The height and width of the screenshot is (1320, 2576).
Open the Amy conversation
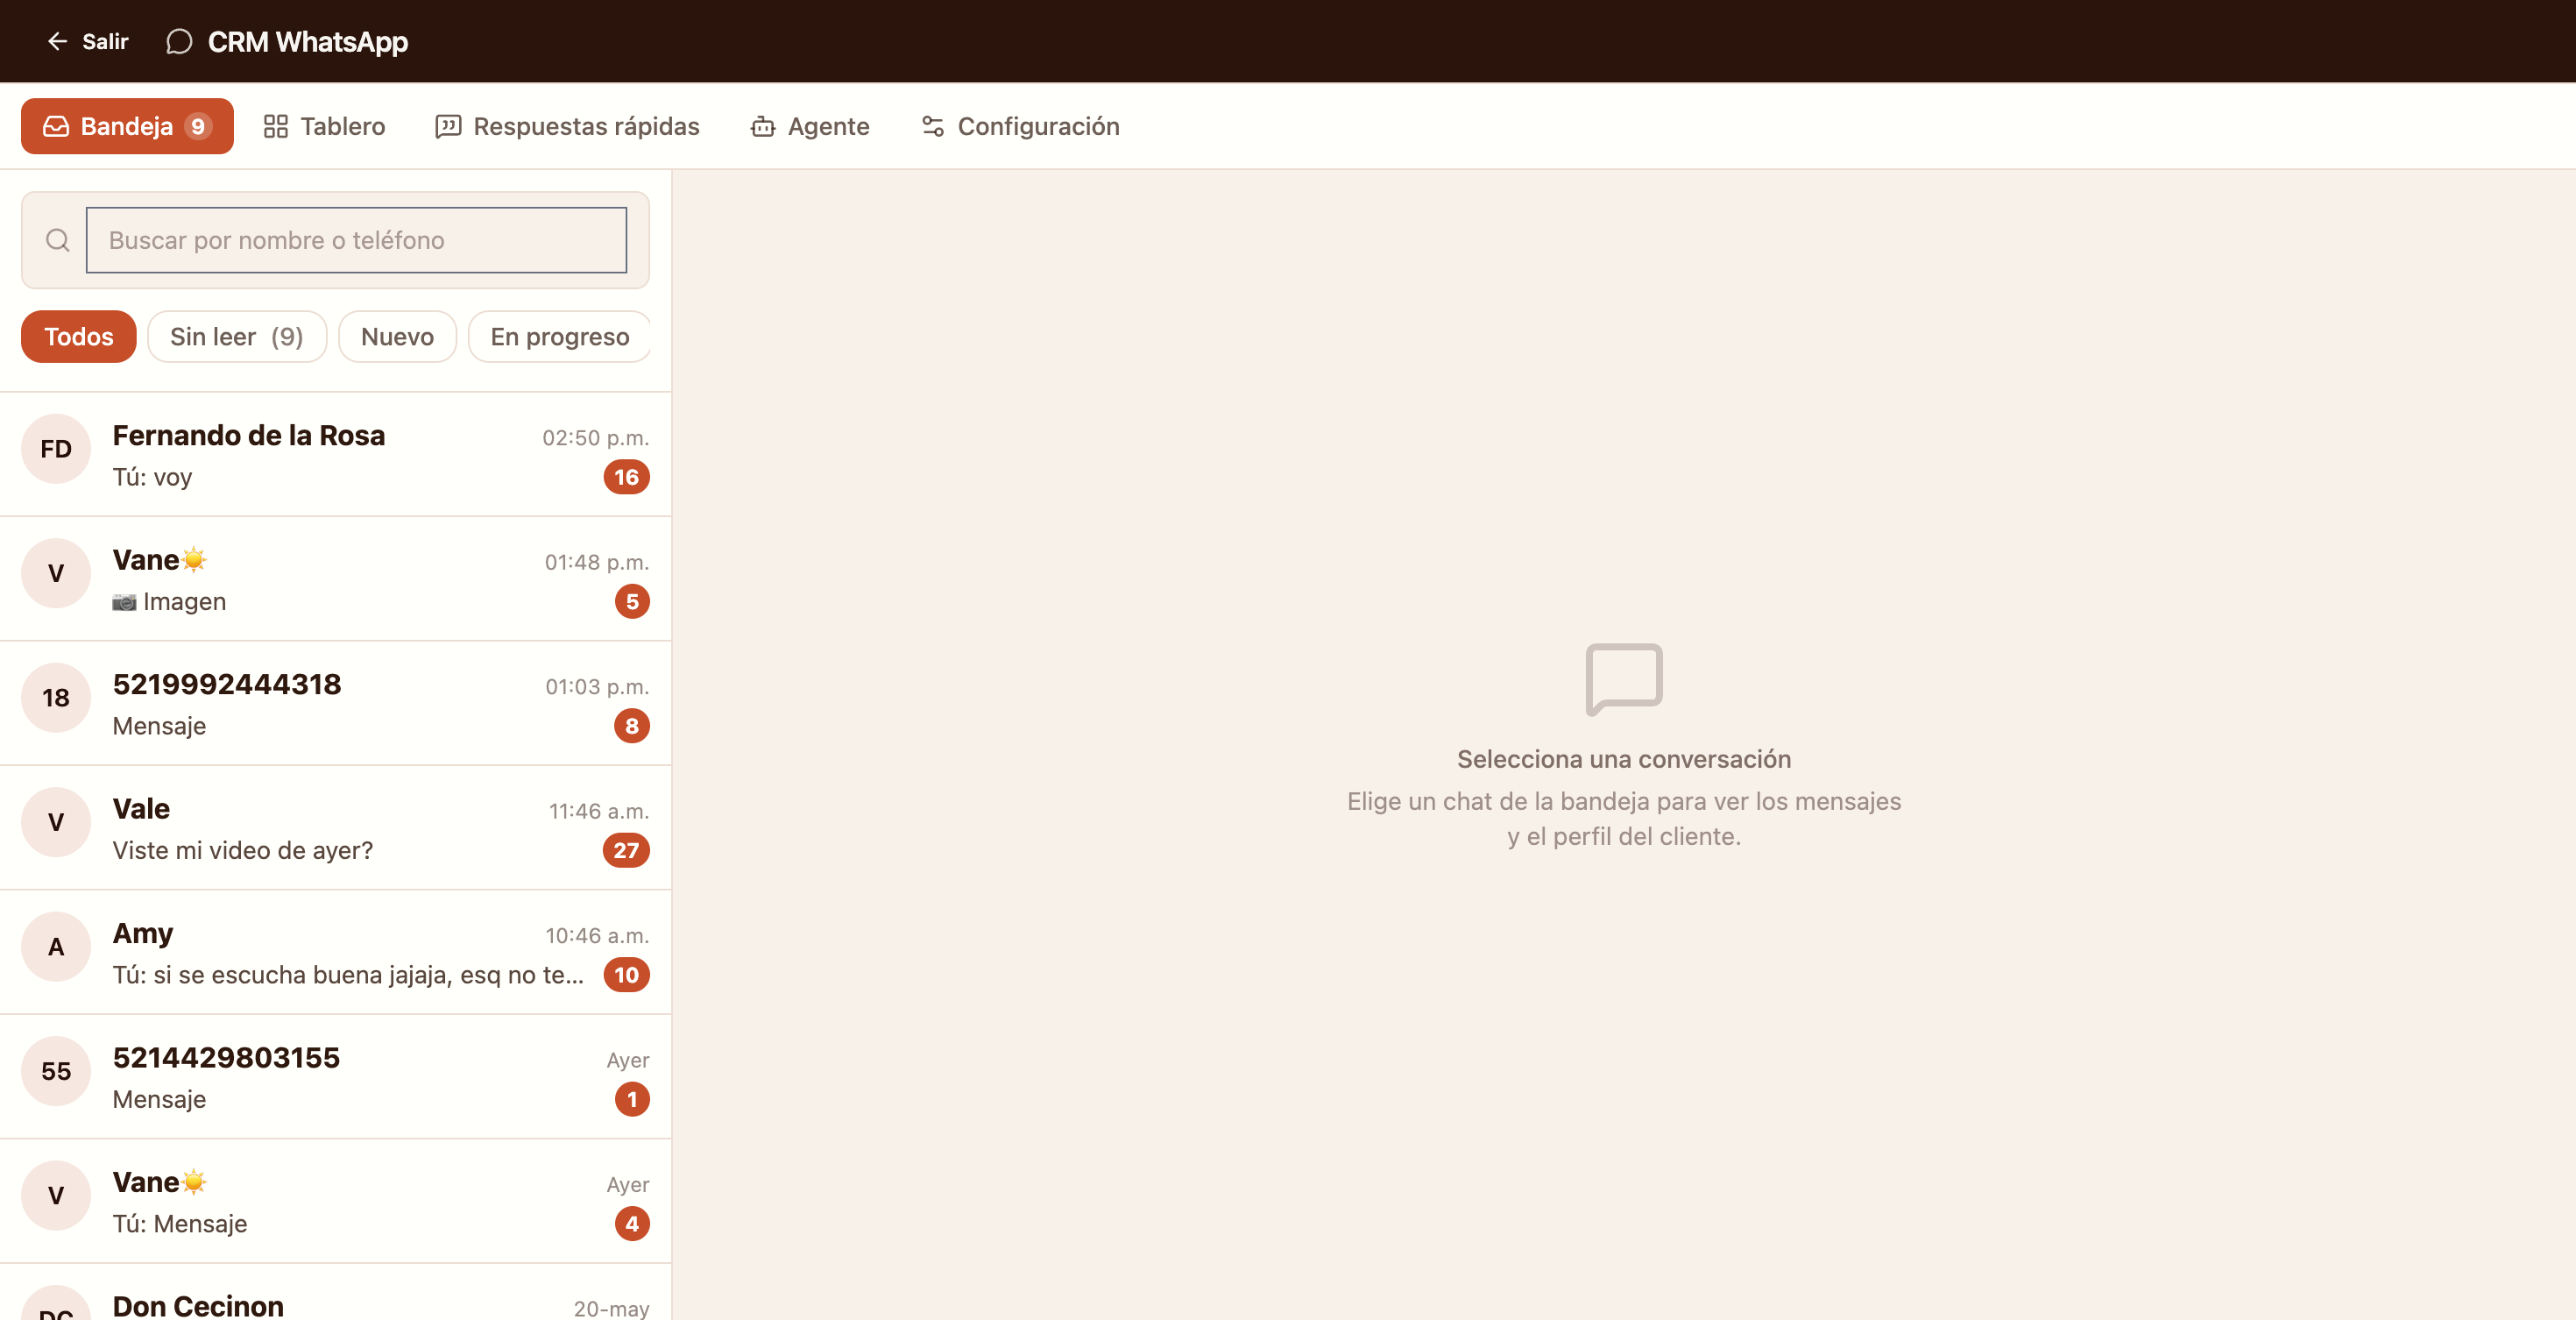pyautogui.click(x=335, y=953)
